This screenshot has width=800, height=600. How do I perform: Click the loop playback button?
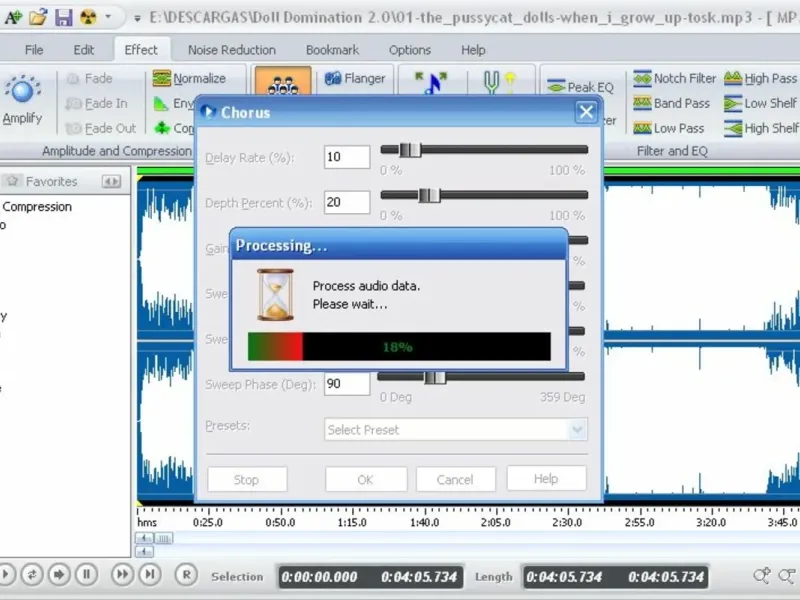coord(32,574)
